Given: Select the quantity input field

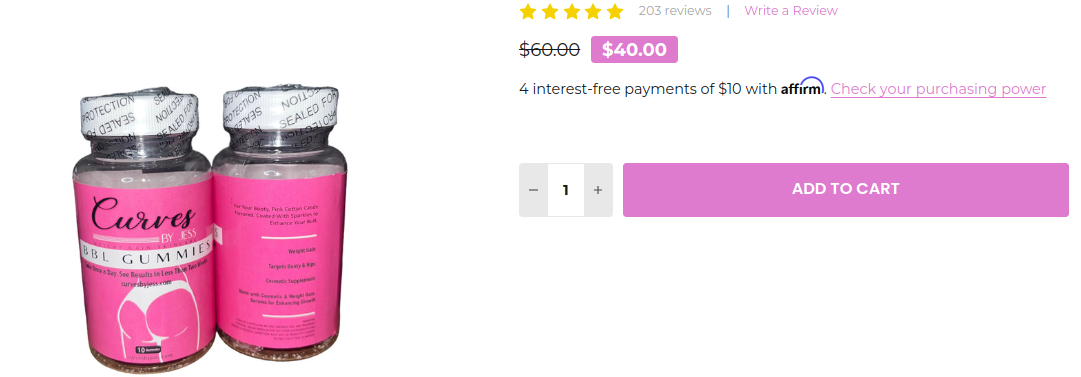Looking at the screenshot, I should click(x=566, y=190).
